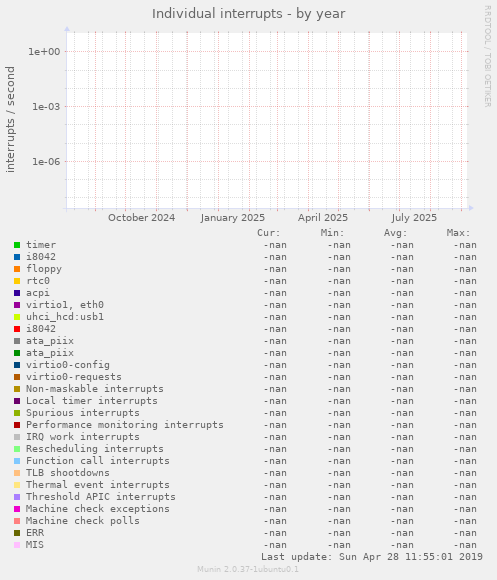
Task: Click the Munin 2.0.37 version footer
Action: click(x=248, y=569)
